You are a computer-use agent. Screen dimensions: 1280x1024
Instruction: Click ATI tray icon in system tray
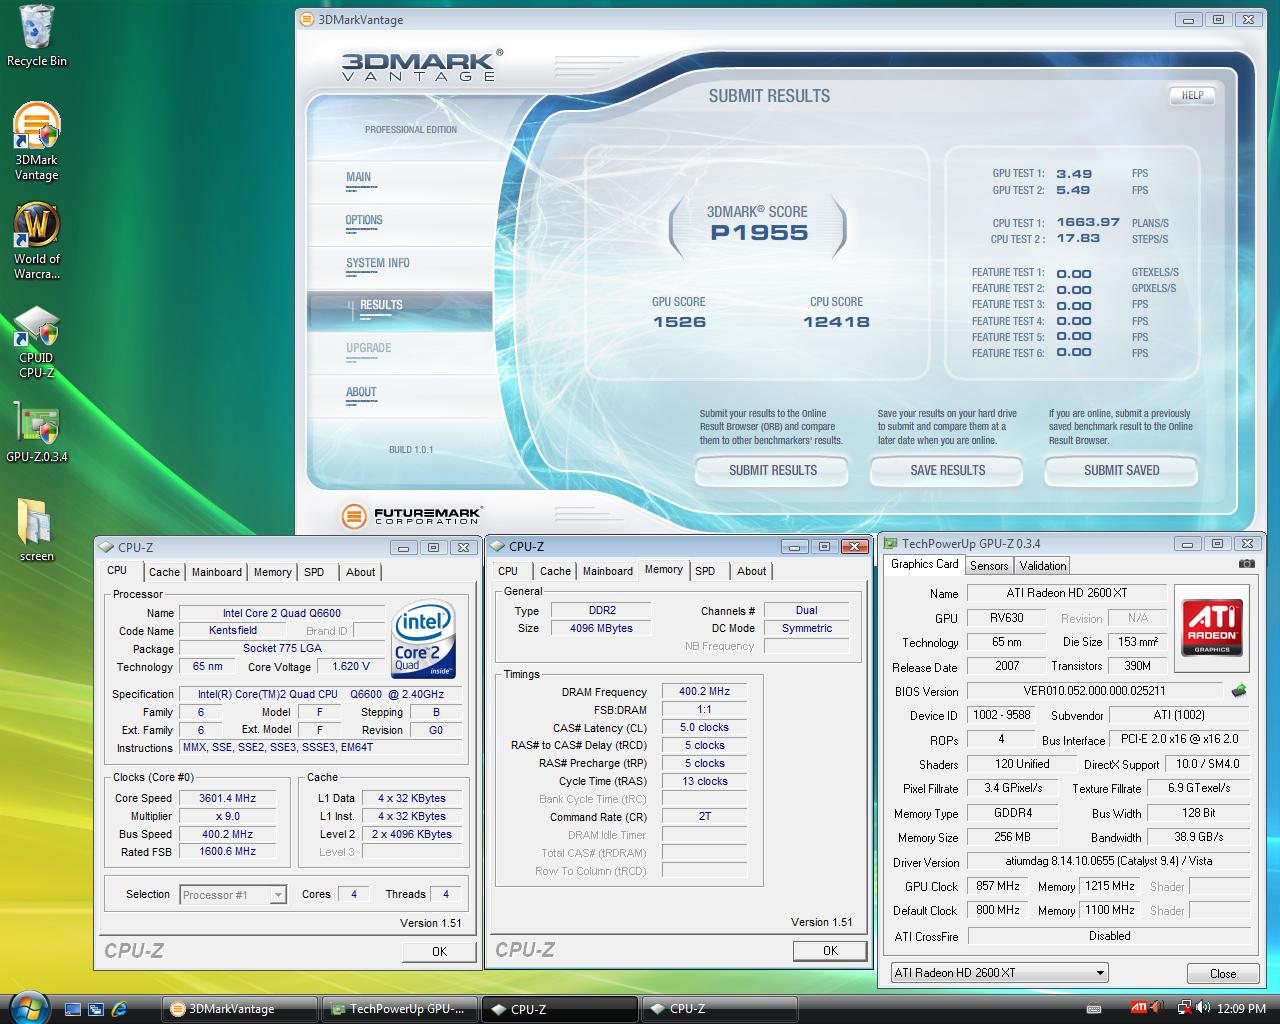coord(1138,1008)
